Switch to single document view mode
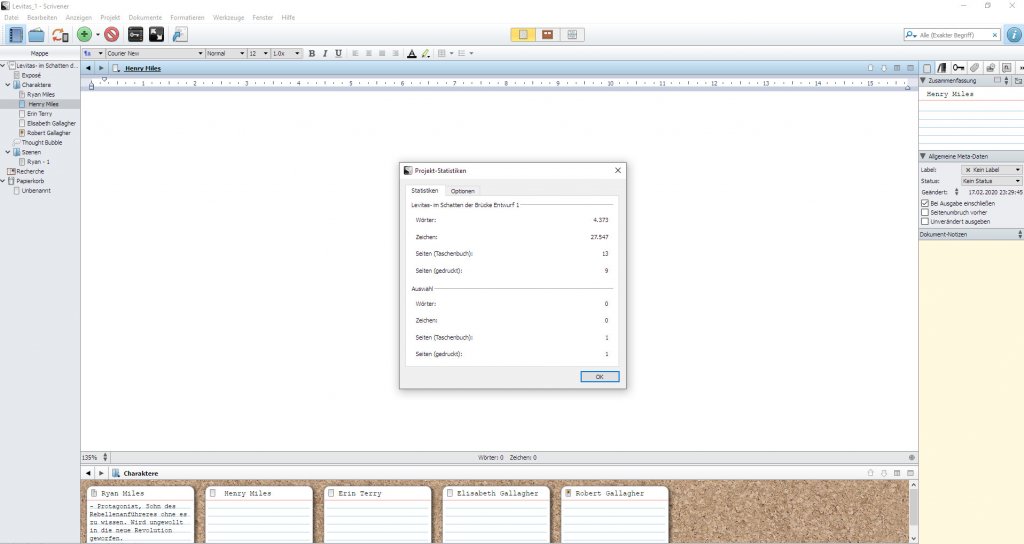1024x544 pixels. [x=523, y=35]
